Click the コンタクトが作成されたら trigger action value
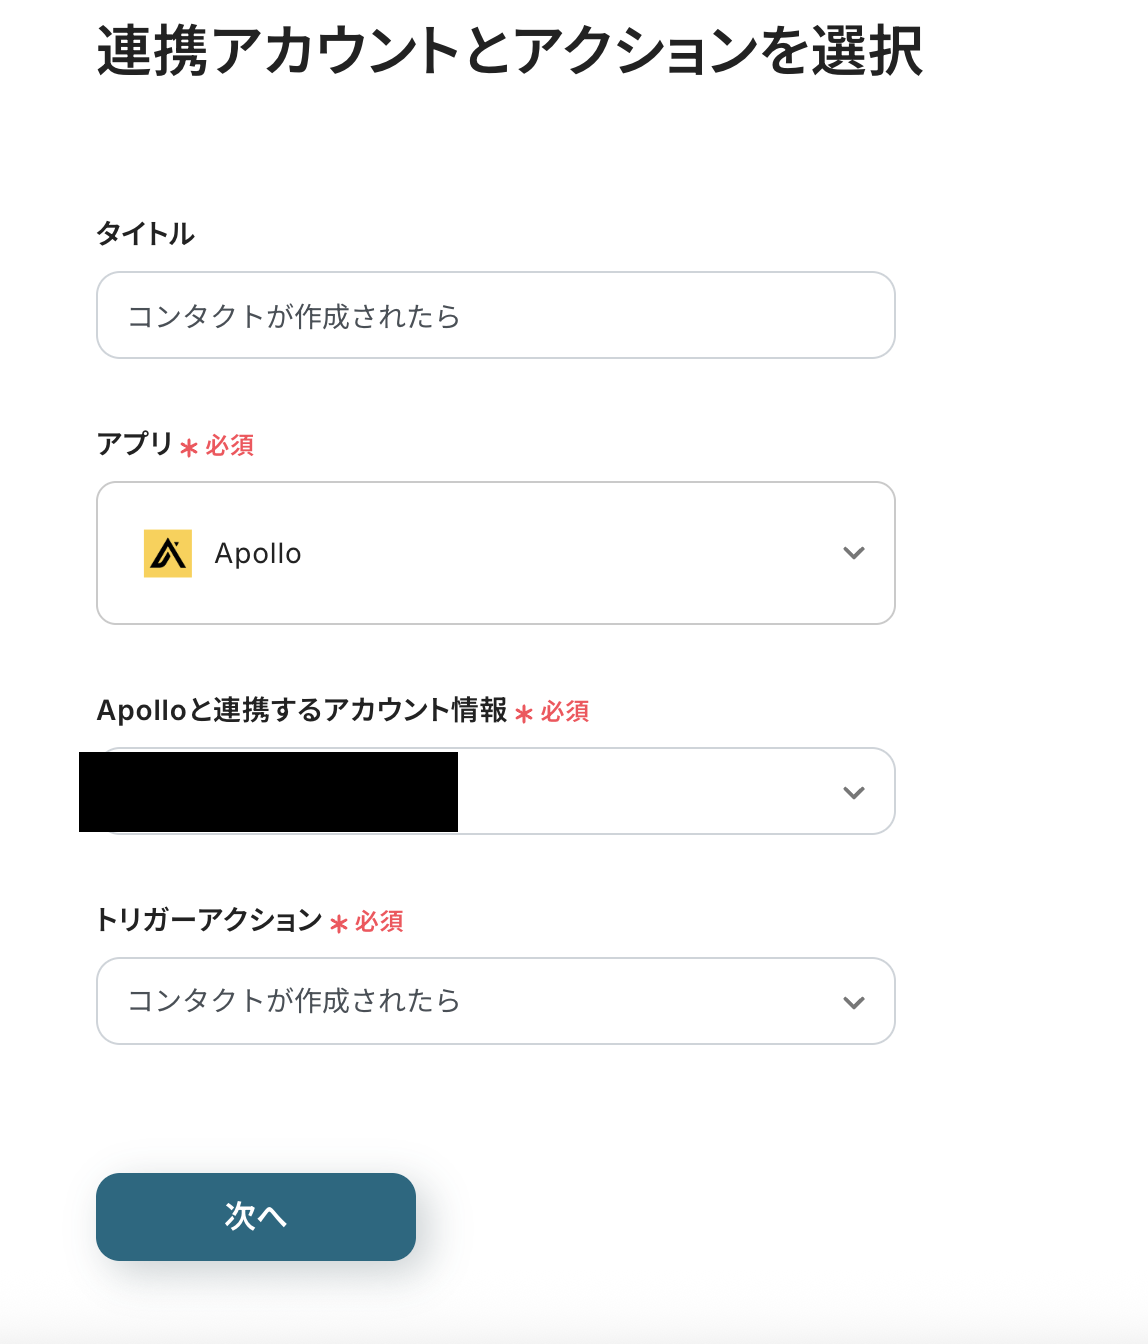The height and width of the screenshot is (1344, 1148). (294, 1001)
